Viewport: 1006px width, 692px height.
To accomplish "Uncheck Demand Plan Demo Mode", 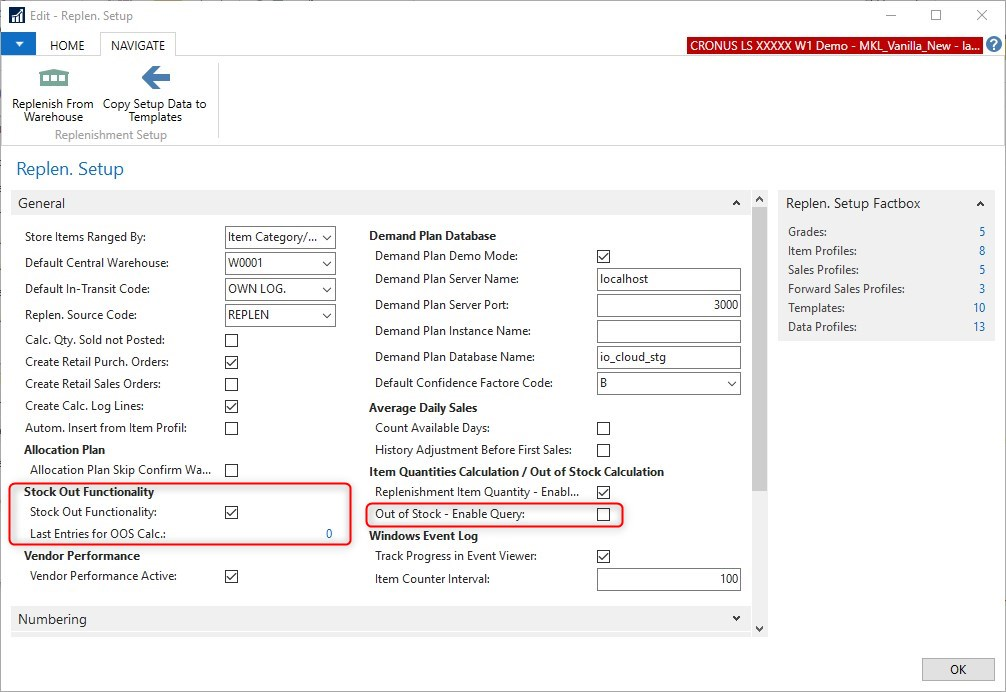I will [603, 257].
